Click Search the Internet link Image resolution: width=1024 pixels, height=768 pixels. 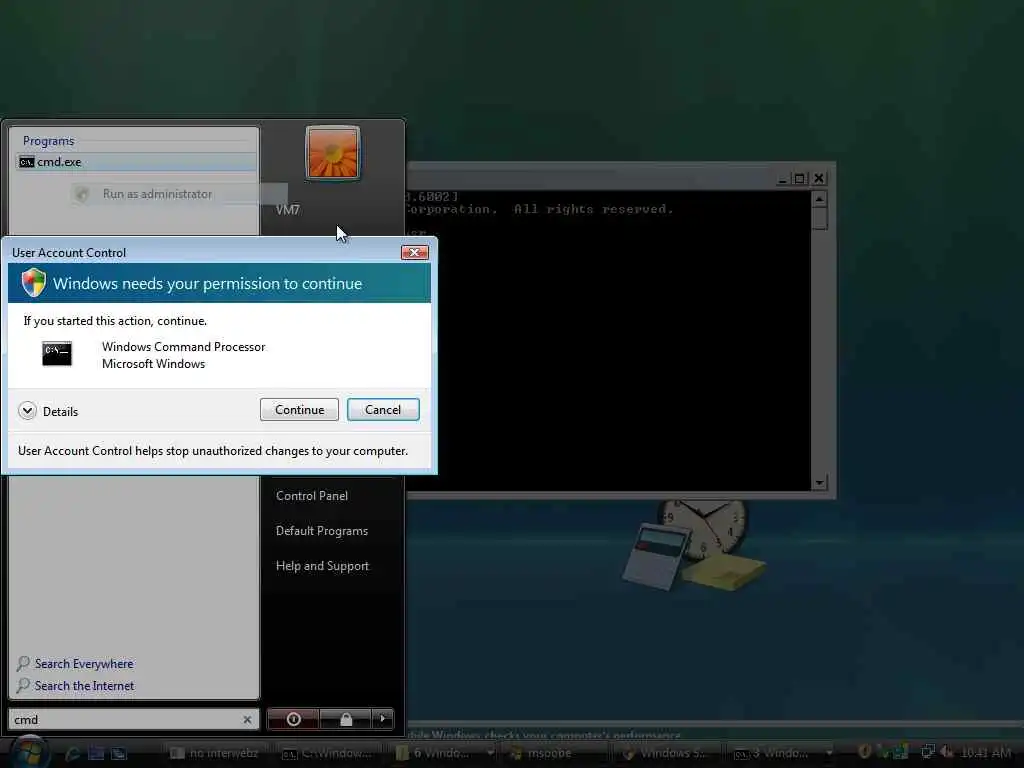point(84,686)
